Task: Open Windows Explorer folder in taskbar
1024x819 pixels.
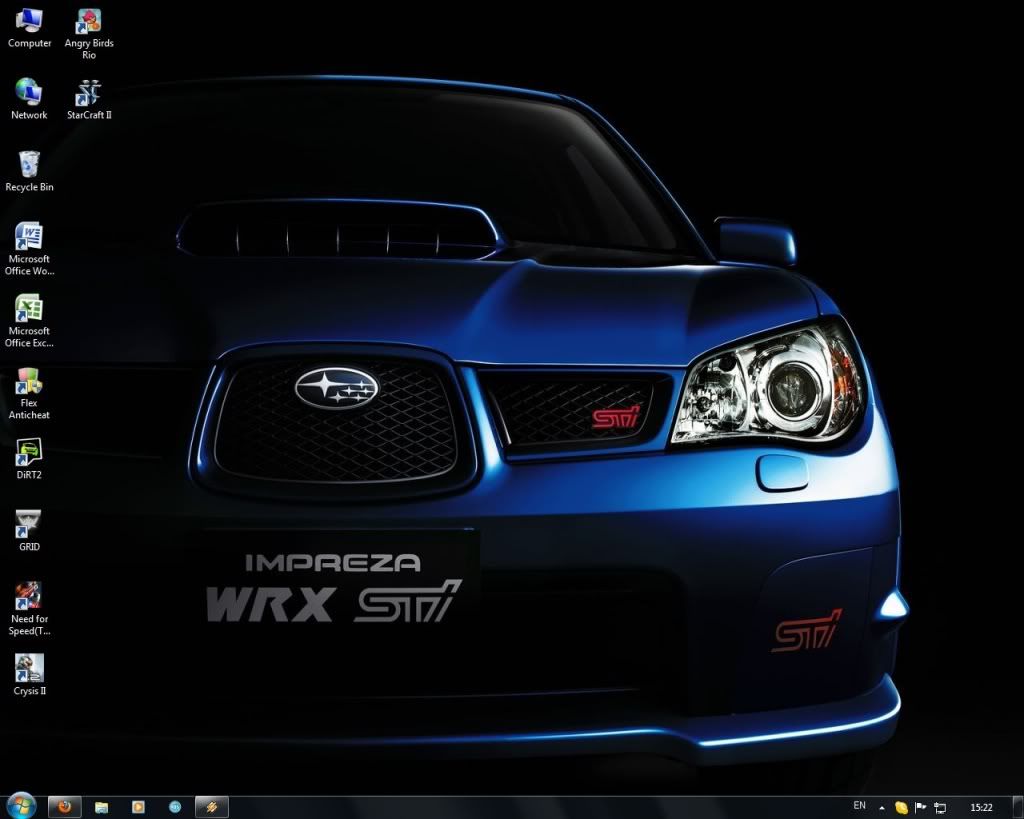Action: 101,807
